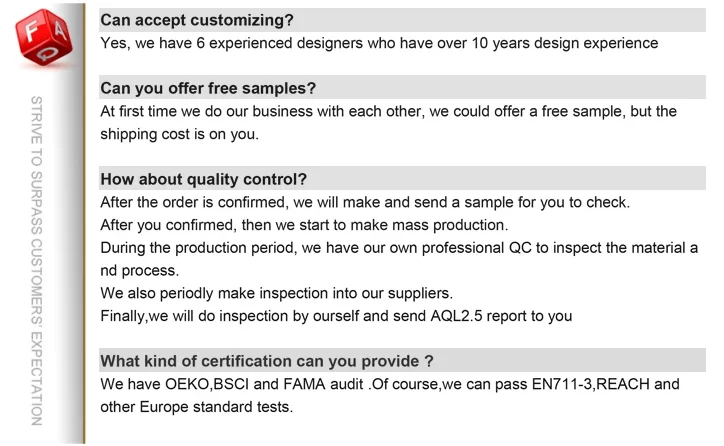Click the 'What kind of certification' heading

pyautogui.click(x=267, y=362)
